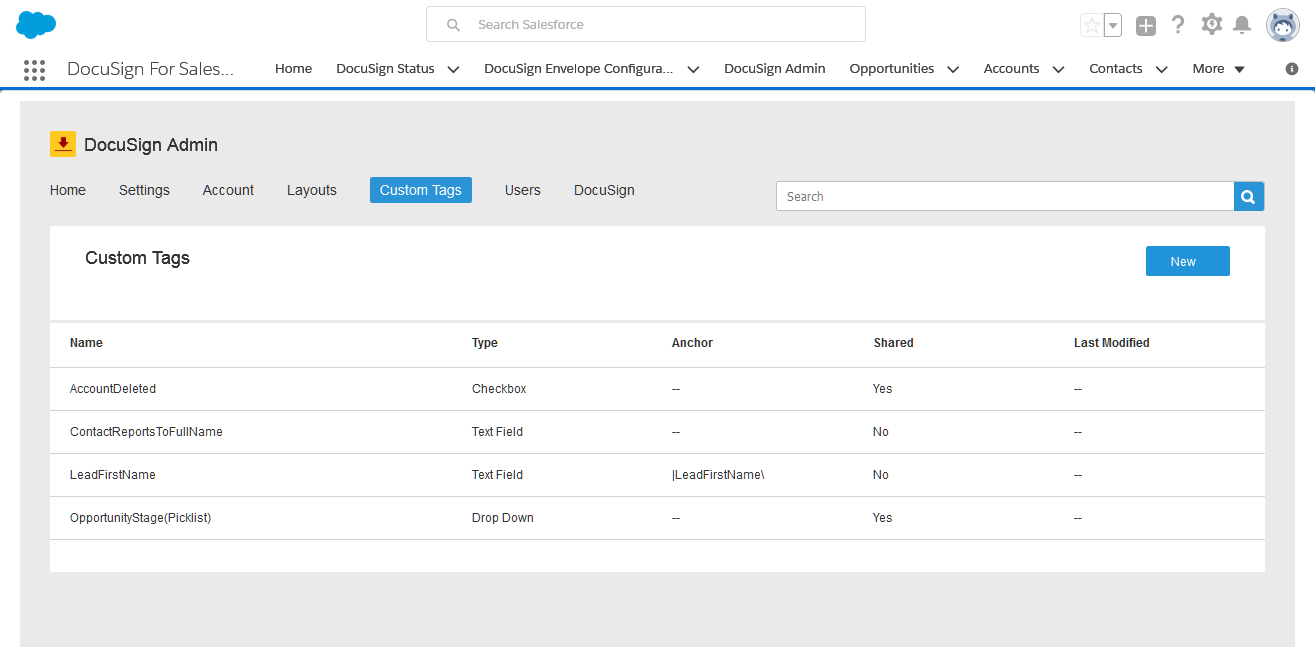Click Text Field in the ContactReportsToFullName row

pos(497,432)
